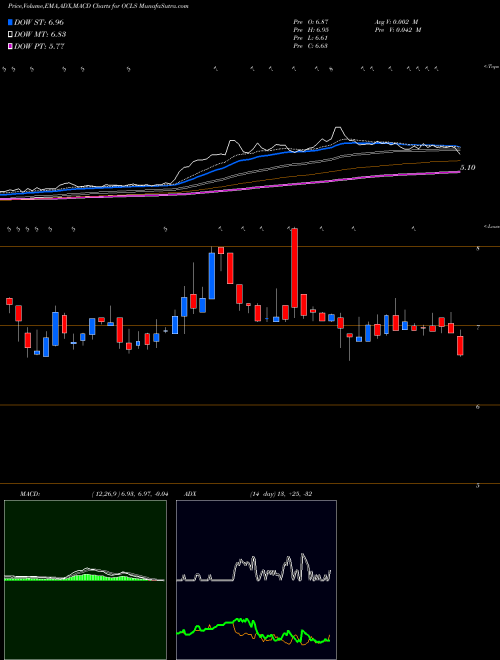Click the '<Tops' marker label
This screenshot has width=500, height=660.
pyautogui.click(x=491, y=67)
